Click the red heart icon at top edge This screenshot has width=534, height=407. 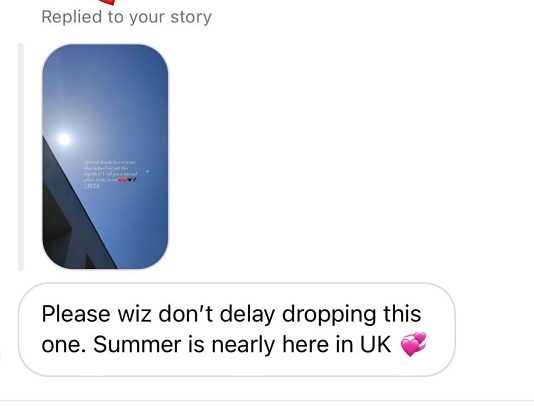(x=109, y=2)
